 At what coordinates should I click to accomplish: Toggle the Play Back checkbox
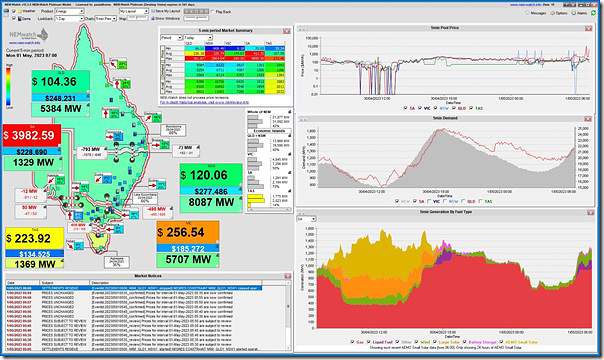pyautogui.click(x=213, y=12)
